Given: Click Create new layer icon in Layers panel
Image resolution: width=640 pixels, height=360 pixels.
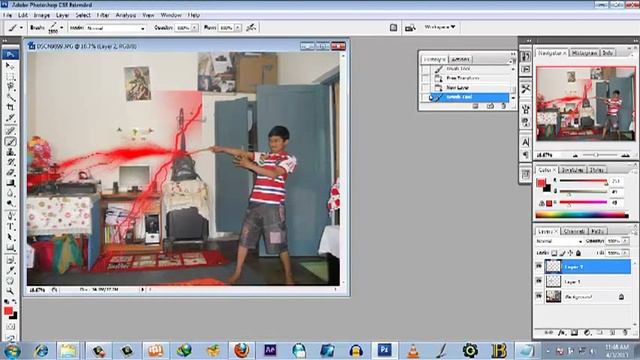Looking at the screenshot, I should [612, 333].
